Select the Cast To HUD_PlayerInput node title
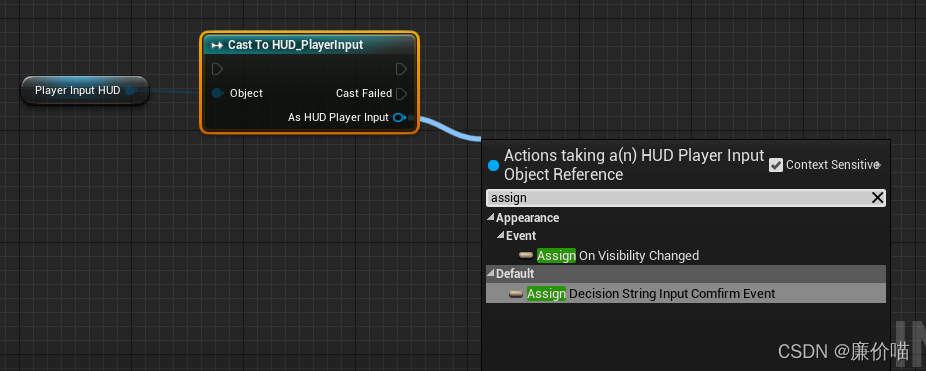The height and width of the screenshot is (371, 926). pyautogui.click(x=295, y=45)
